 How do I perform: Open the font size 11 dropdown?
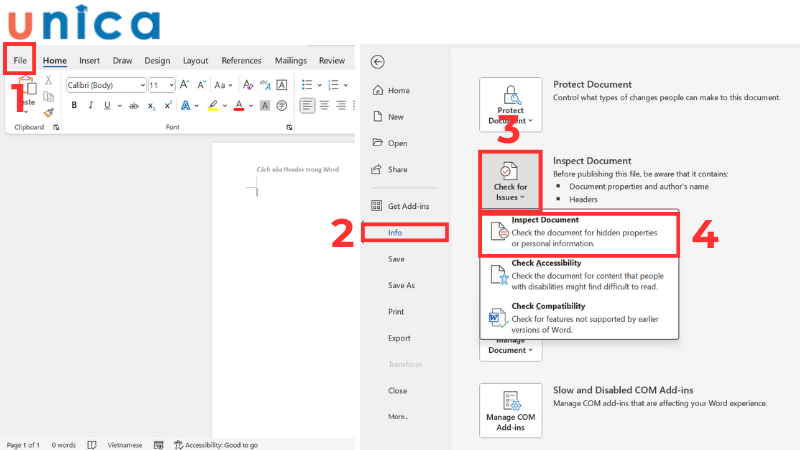point(171,85)
